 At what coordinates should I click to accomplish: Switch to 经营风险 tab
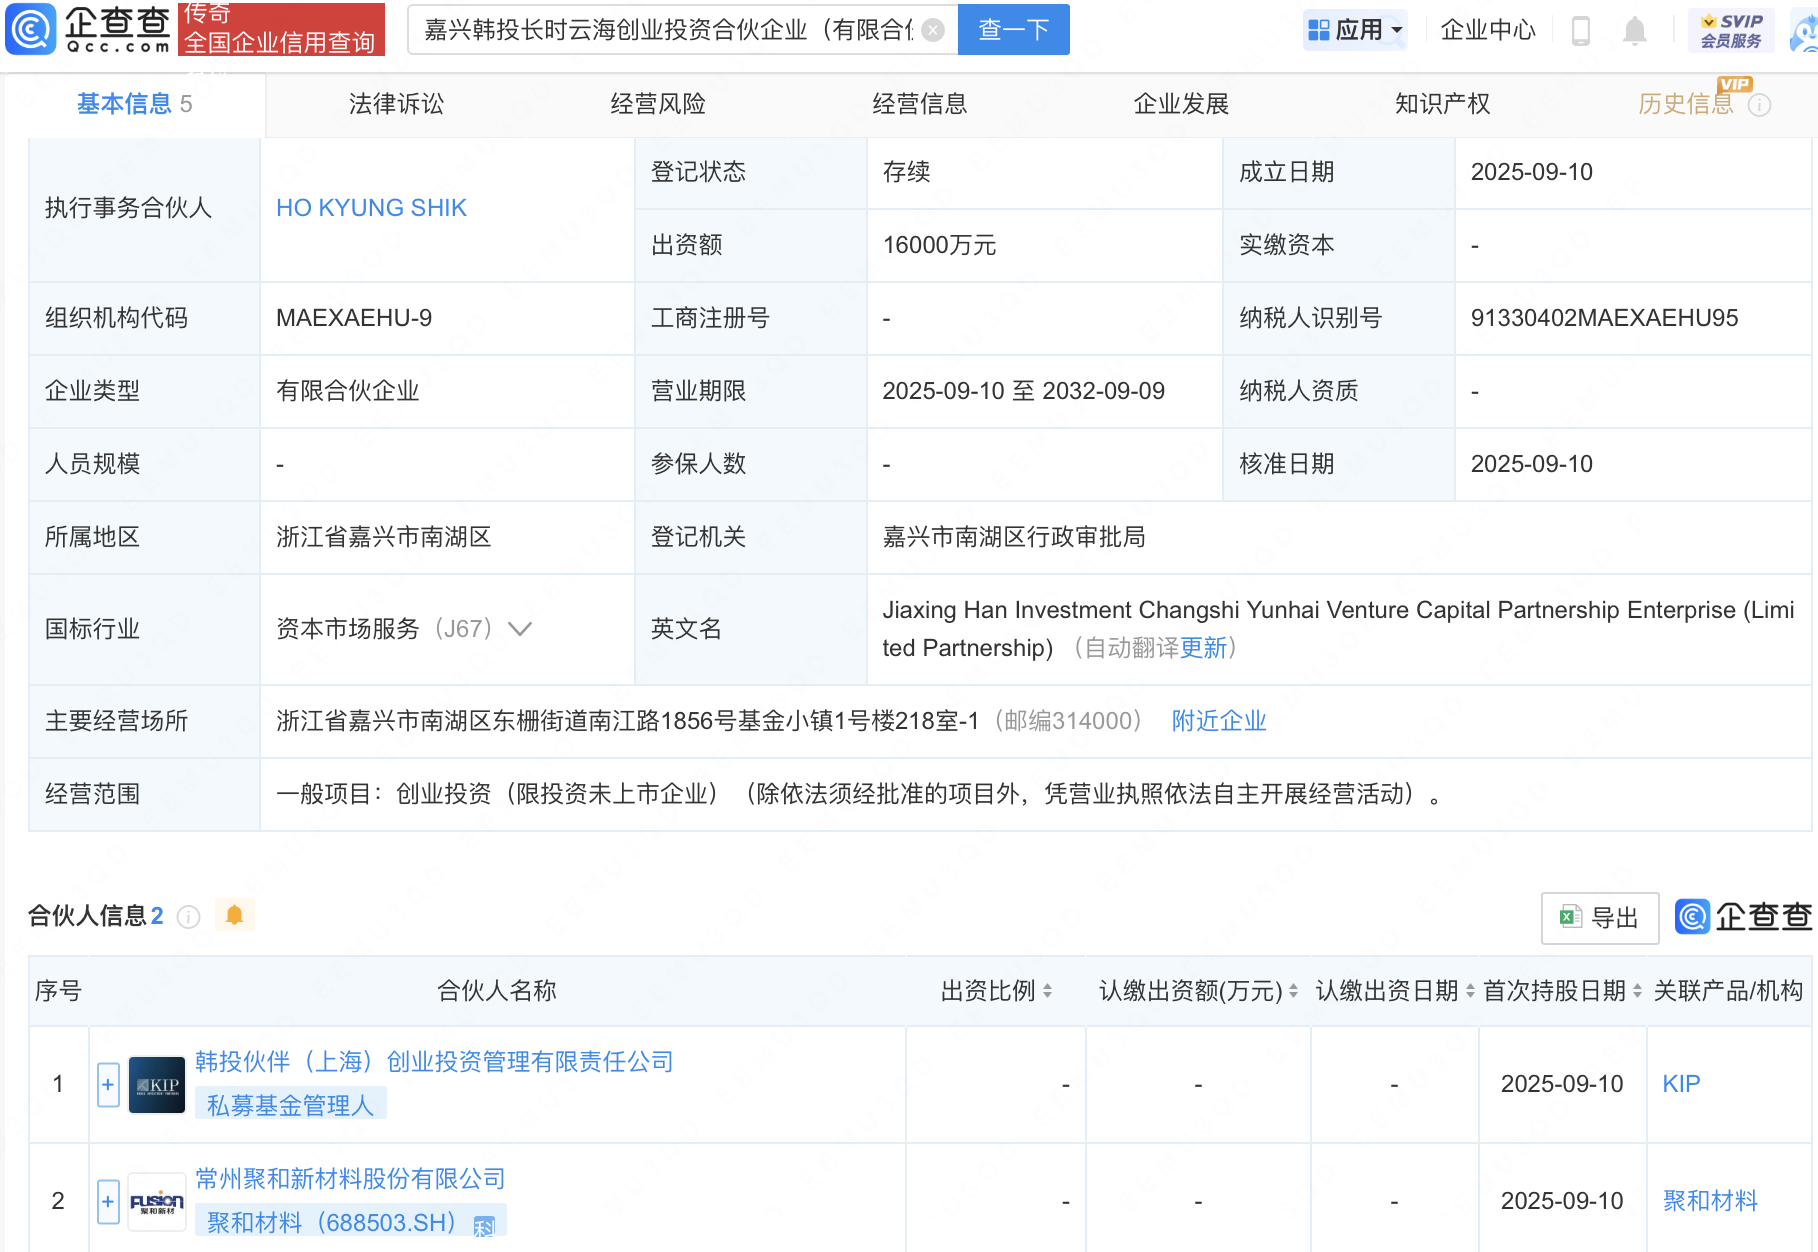[x=658, y=104]
